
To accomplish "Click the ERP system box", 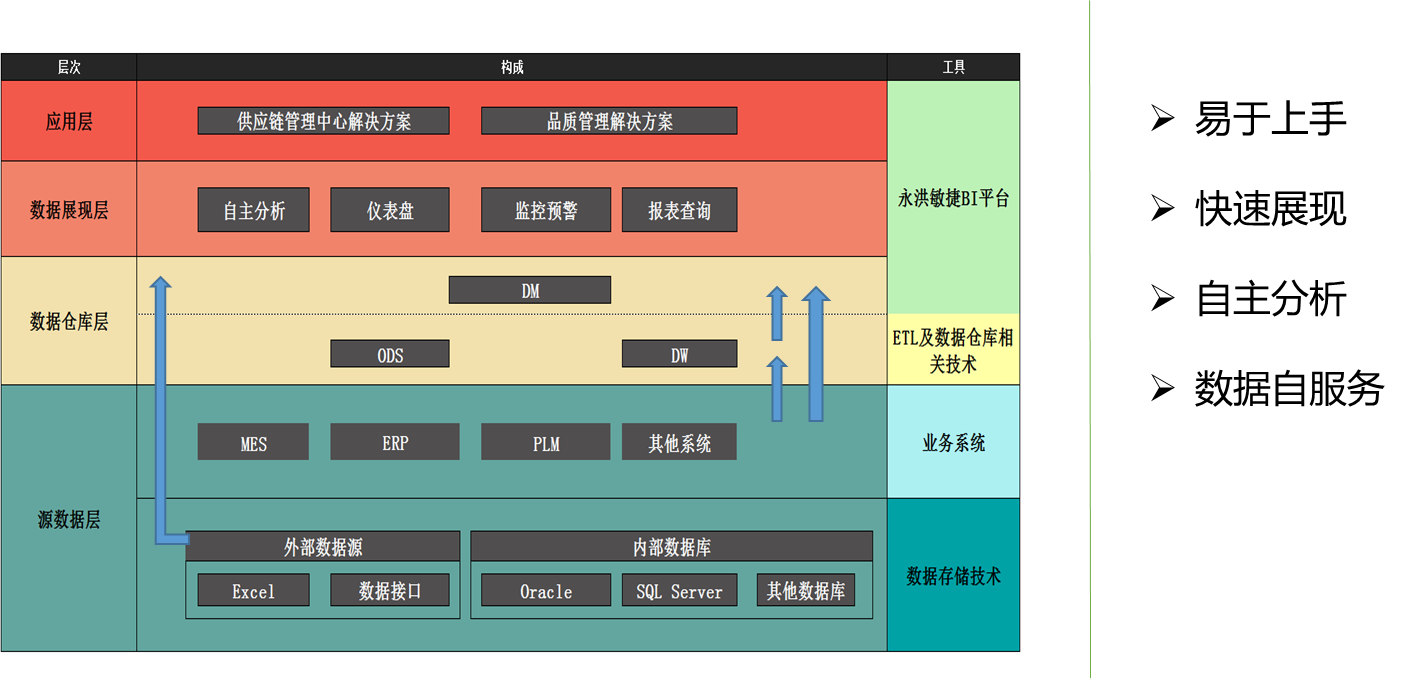I will (x=395, y=442).
